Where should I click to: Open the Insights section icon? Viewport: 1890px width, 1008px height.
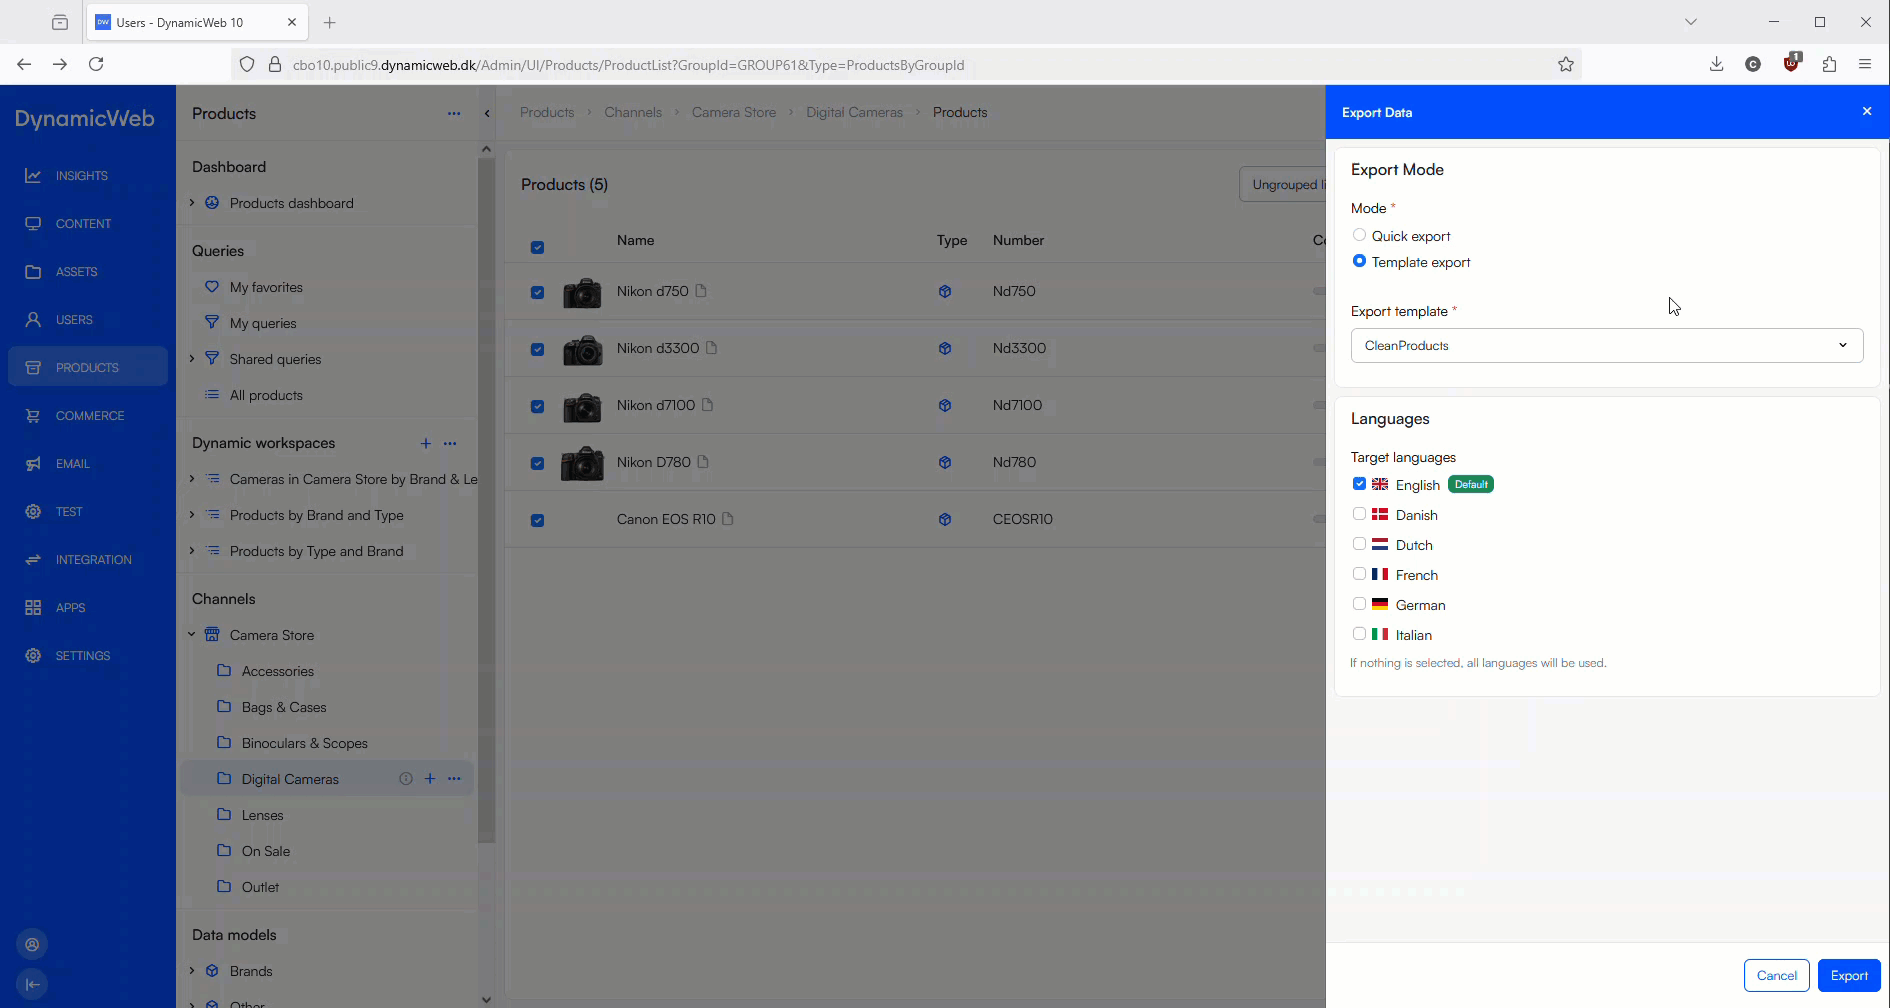33,176
